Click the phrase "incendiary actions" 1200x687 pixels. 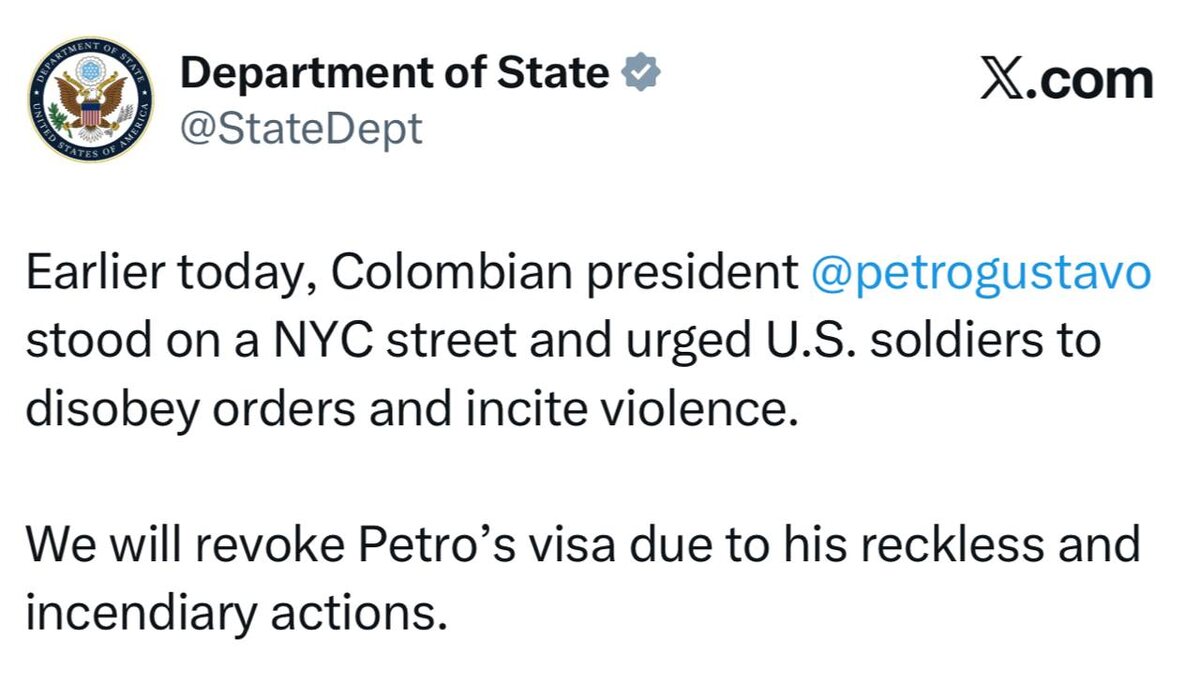[x=233, y=612]
